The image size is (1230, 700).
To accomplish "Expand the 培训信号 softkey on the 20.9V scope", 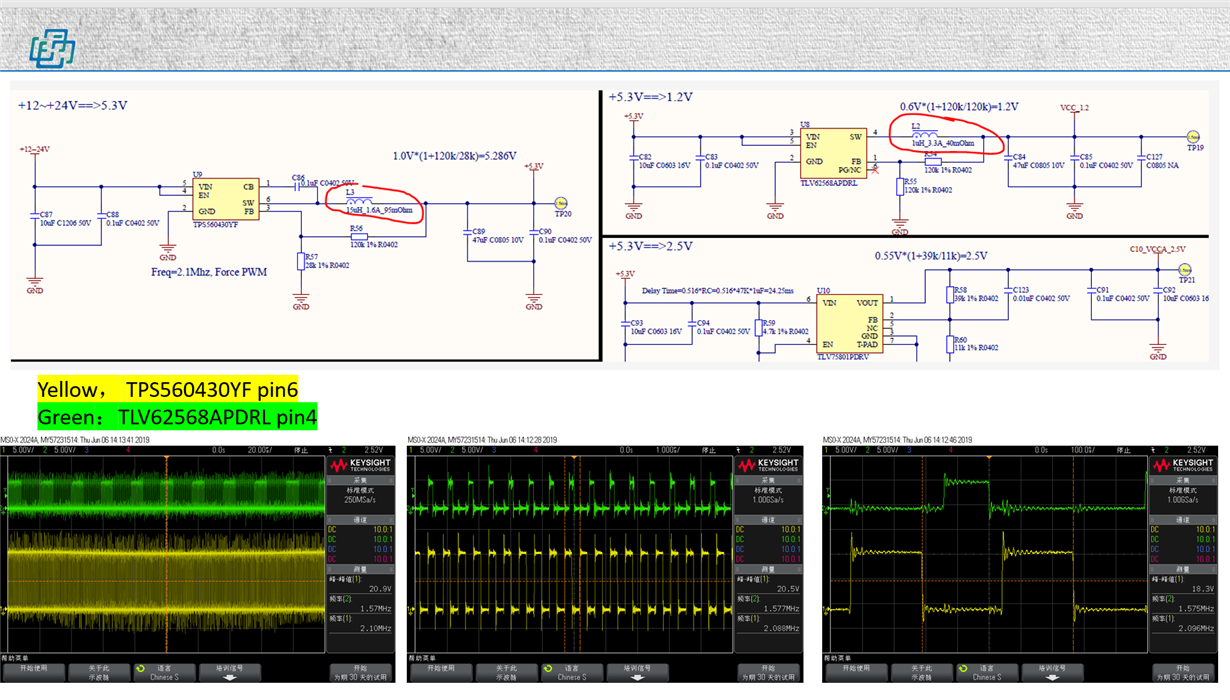I will (x=228, y=672).
